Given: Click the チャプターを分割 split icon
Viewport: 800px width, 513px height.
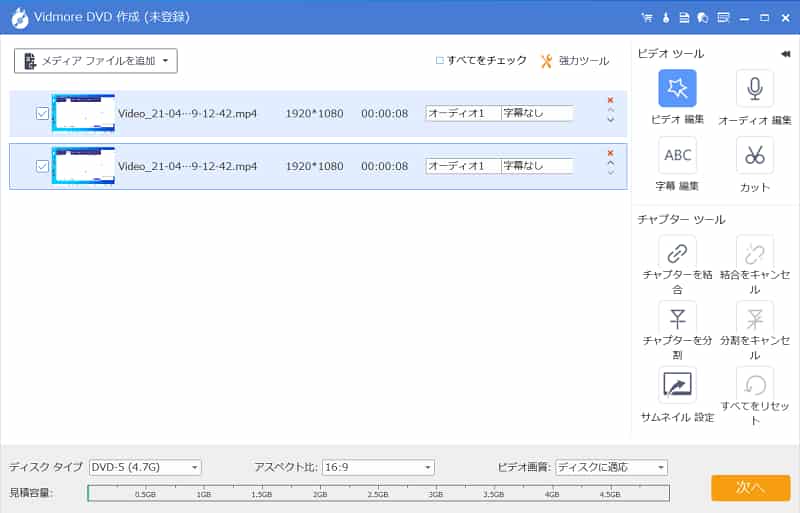Looking at the screenshot, I should point(677,319).
